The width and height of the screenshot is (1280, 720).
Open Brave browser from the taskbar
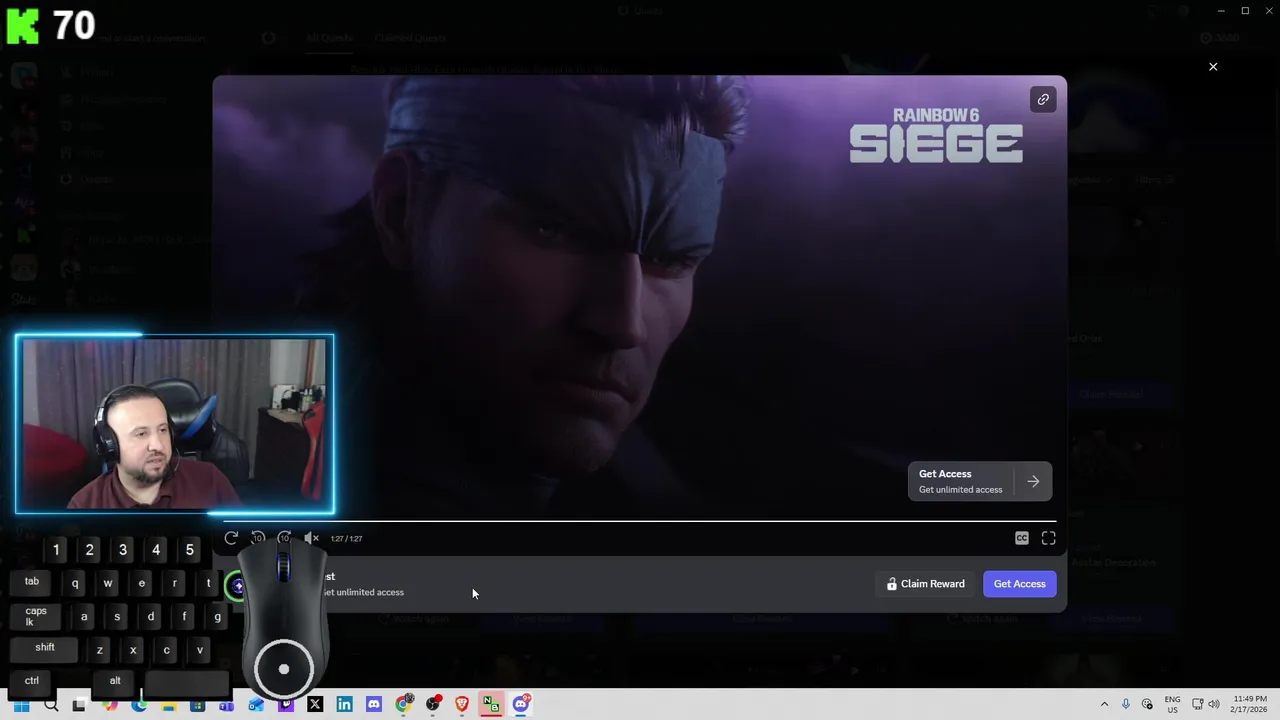(x=462, y=704)
